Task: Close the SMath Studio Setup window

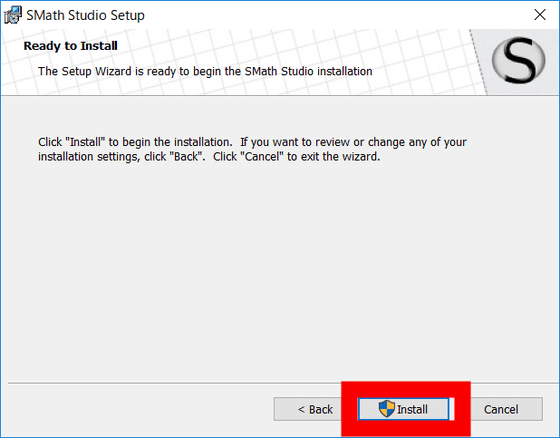Action: coord(540,15)
